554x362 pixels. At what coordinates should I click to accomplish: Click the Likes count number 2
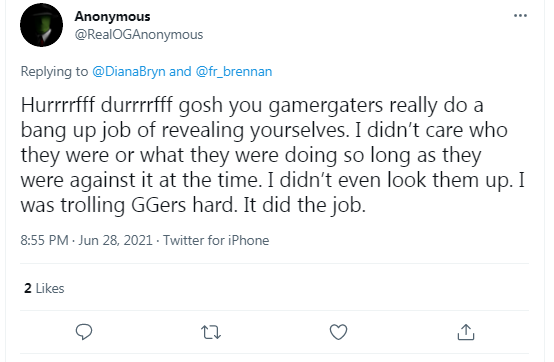[28, 289]
